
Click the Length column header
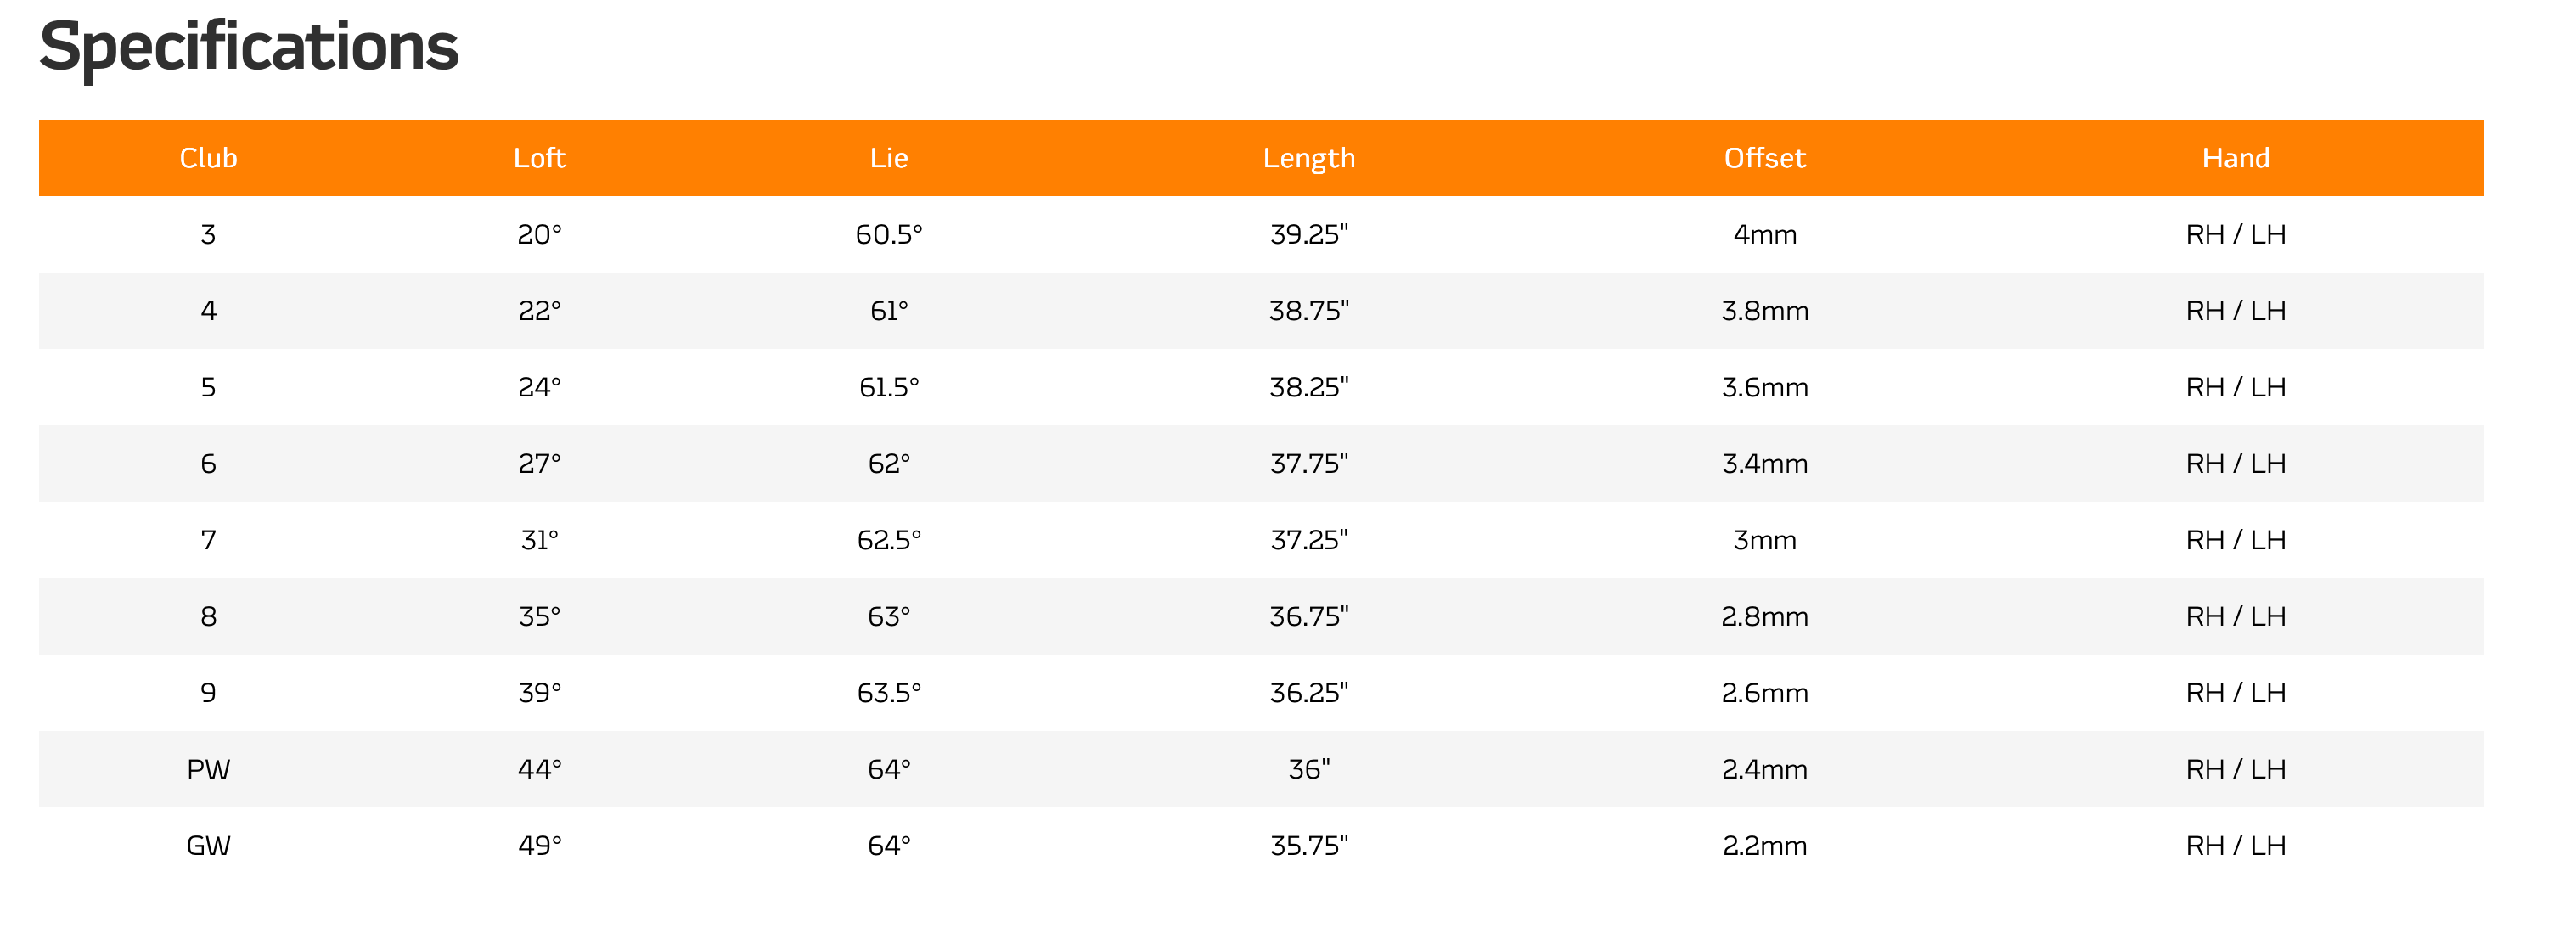pos(1309,158)
